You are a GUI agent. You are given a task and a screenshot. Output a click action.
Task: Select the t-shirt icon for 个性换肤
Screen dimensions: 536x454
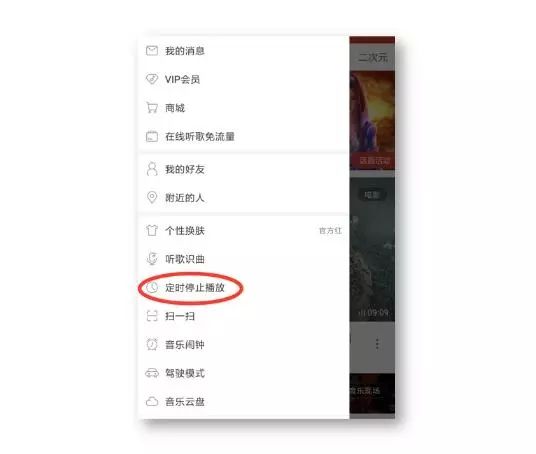(152, 230)
